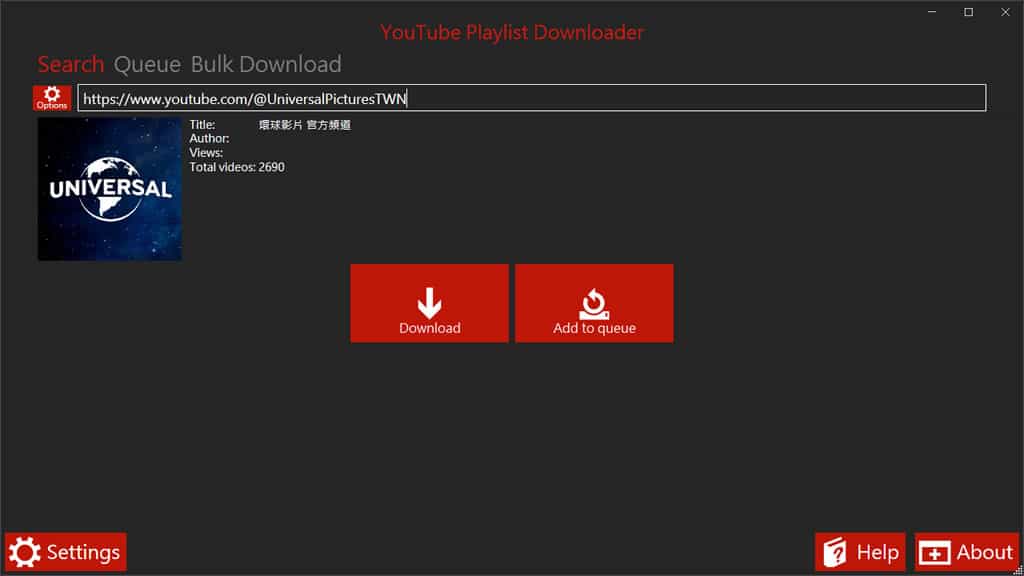Click the YouTube Playlist Downloader heading
The height and width of the screenshot is (576, 1024).
click(512, 32)
